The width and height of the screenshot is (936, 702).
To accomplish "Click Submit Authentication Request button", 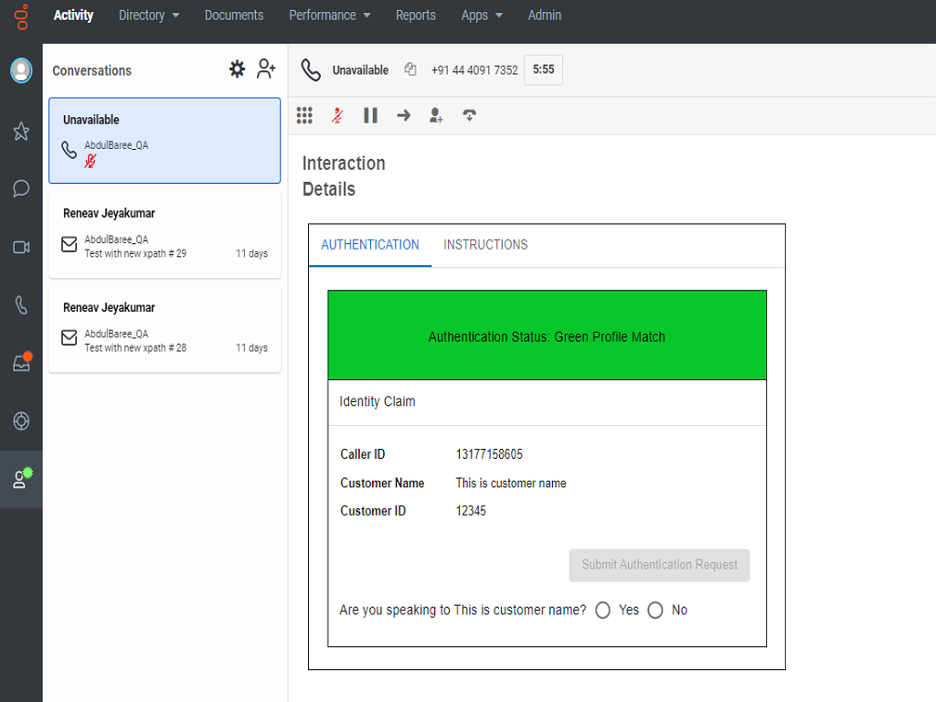I will [659, 565].
